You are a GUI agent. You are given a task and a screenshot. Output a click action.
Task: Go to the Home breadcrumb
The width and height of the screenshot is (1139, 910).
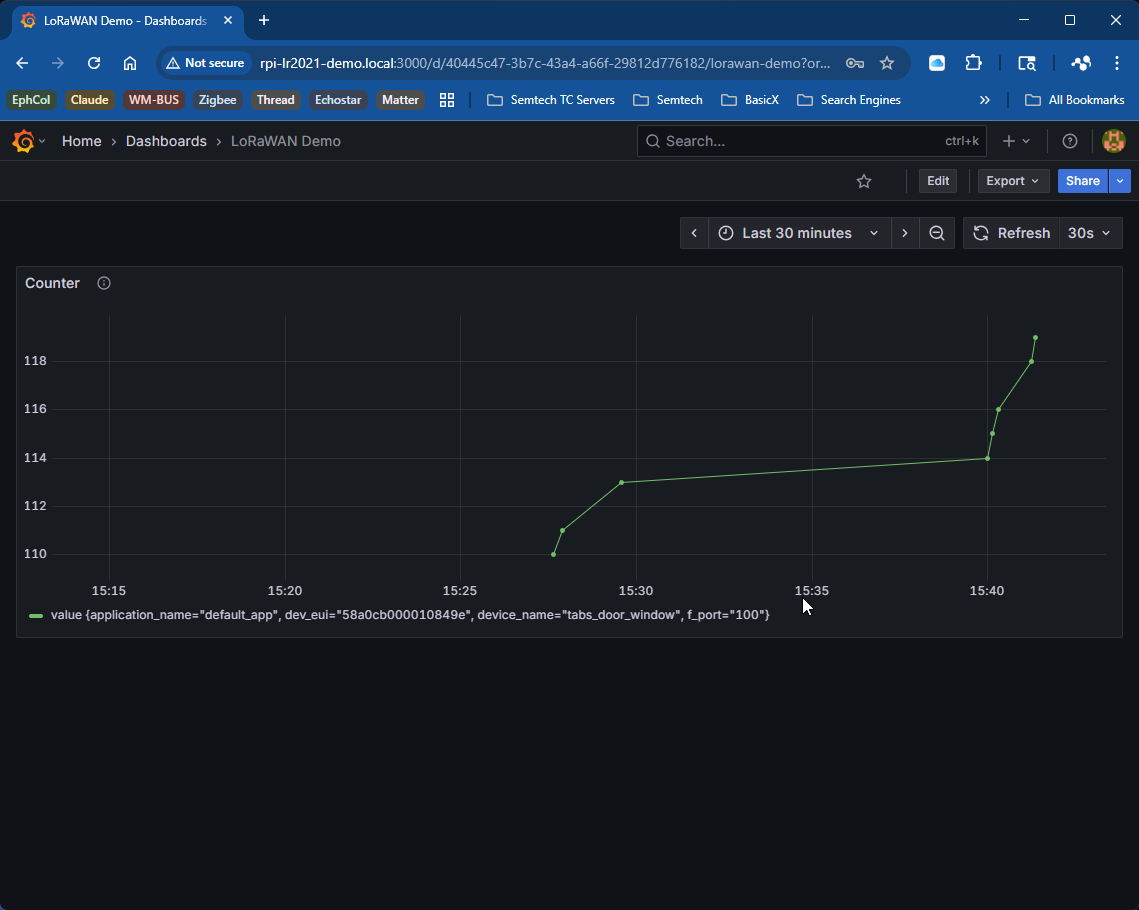point(81,141)
